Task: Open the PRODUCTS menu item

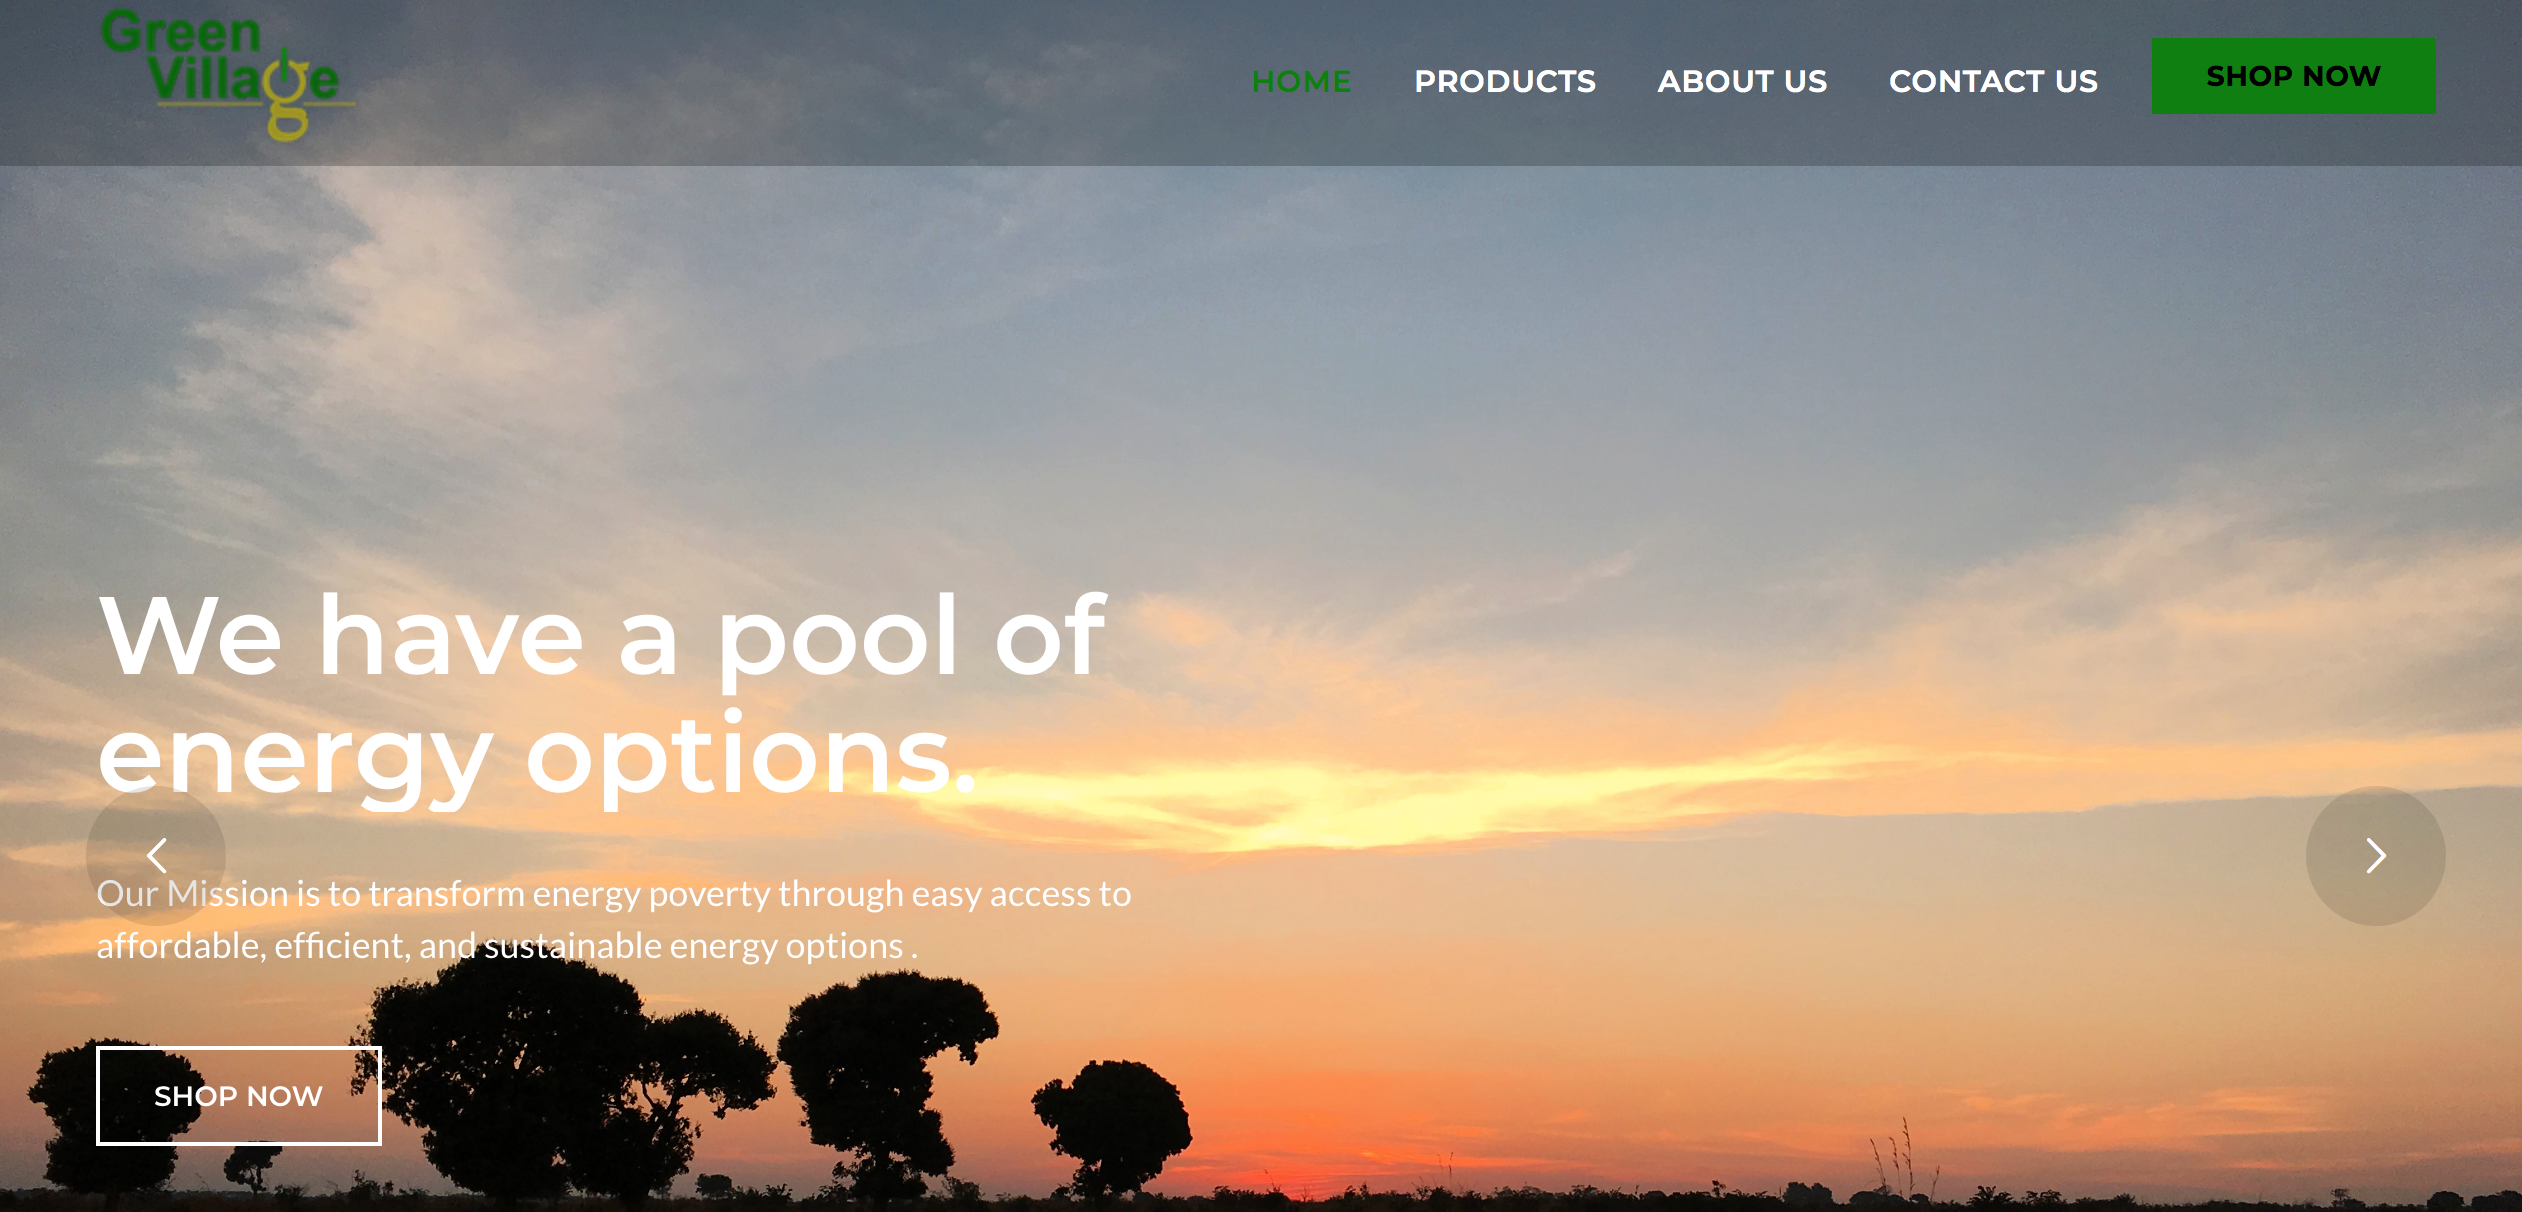Action: pyautogui.click(x=1505, y=81)
